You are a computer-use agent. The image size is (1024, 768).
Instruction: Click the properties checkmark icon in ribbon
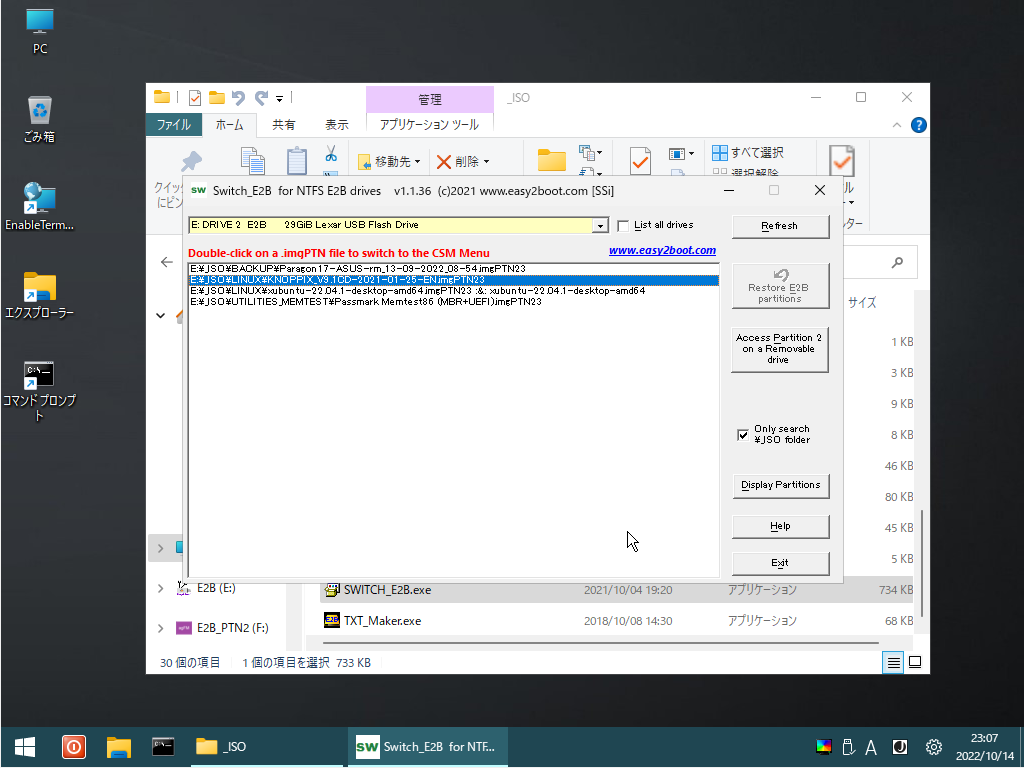pyautogui.click(x=641, y=161)
